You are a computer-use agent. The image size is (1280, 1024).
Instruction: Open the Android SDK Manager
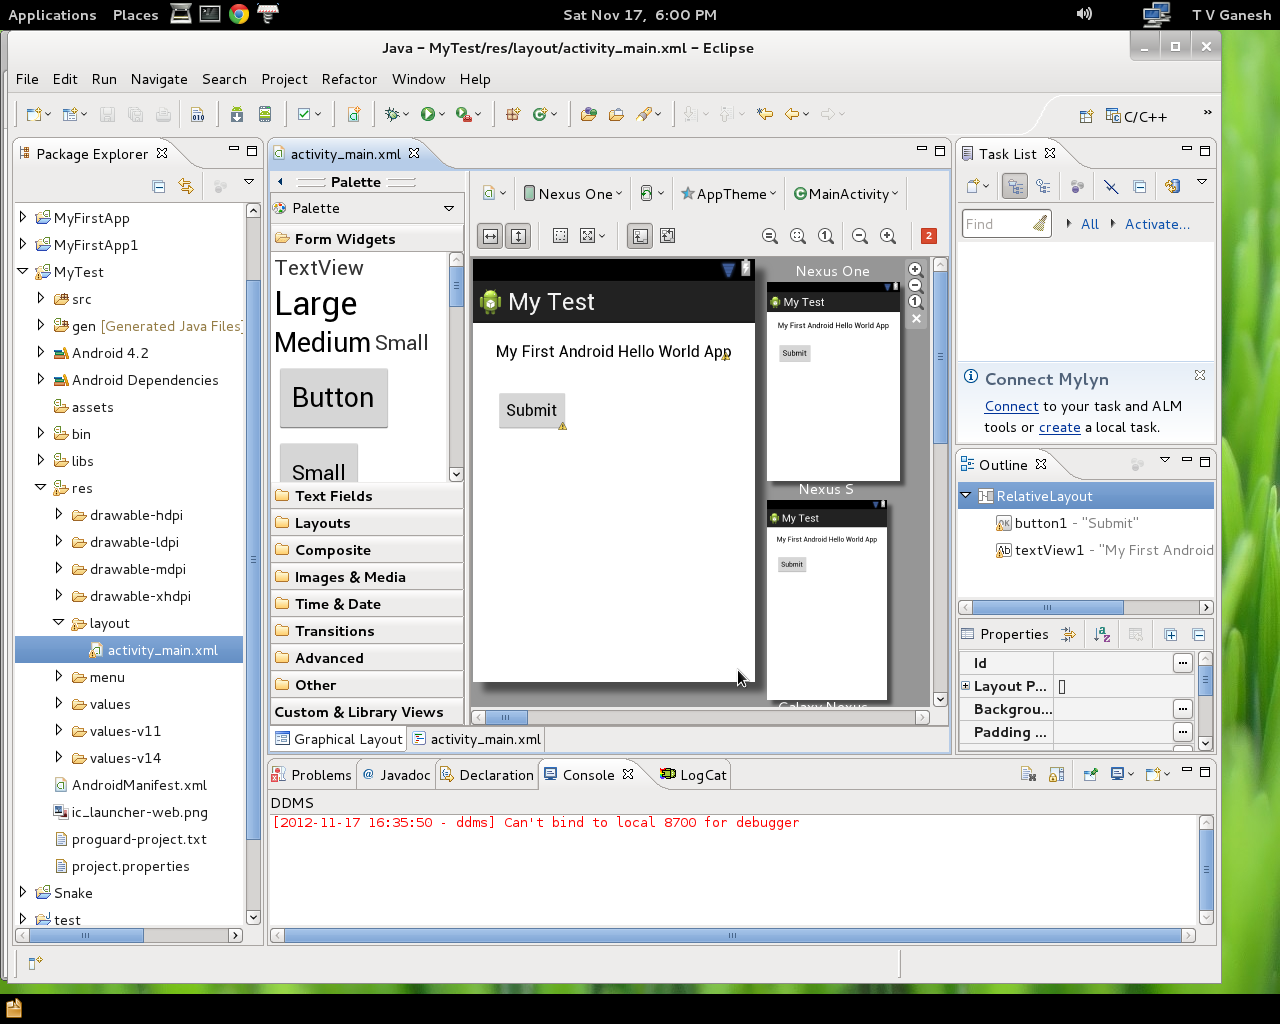pos(237,114)
